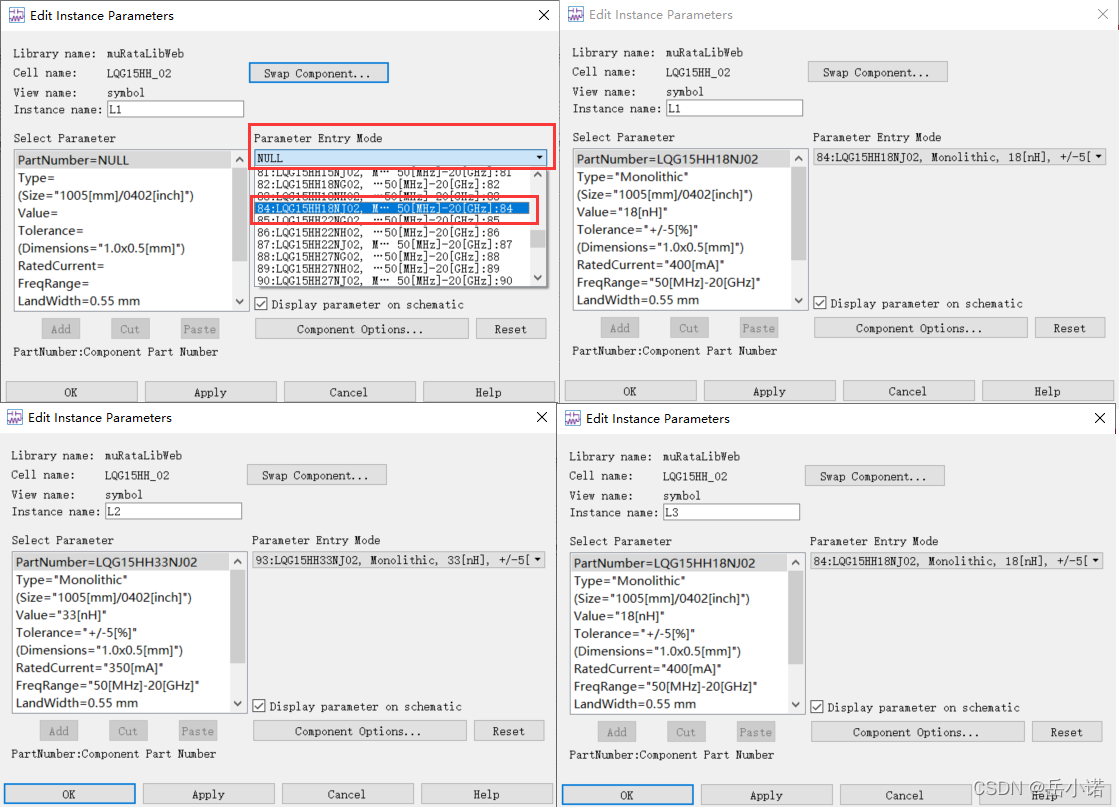Click Cancel in the L2 dialog

pos(347,794)
